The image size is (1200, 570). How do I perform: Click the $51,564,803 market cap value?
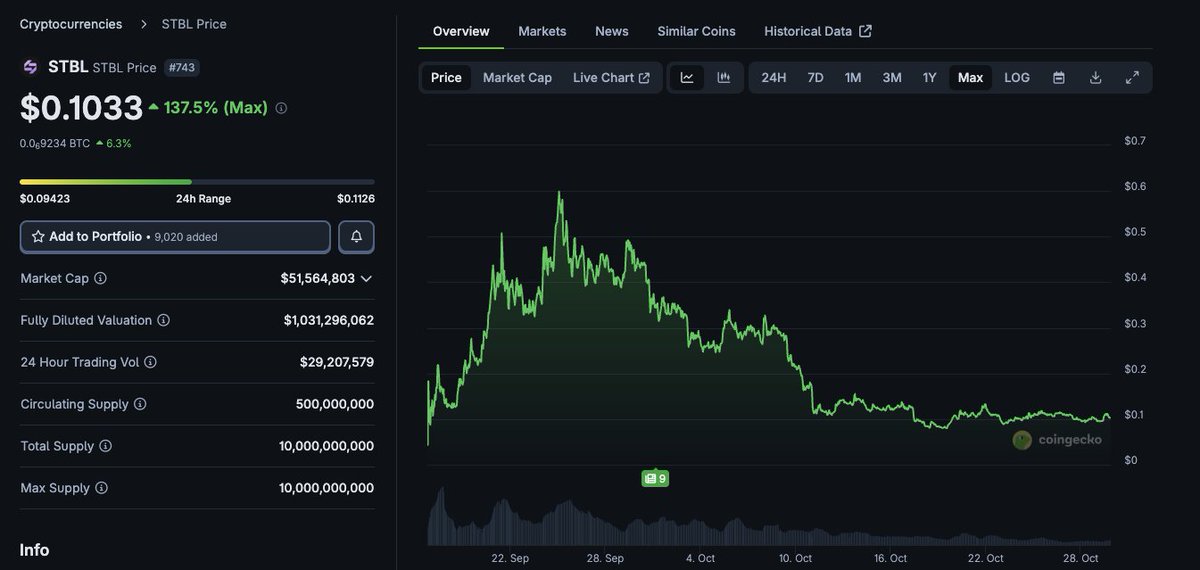coord(318,278)
